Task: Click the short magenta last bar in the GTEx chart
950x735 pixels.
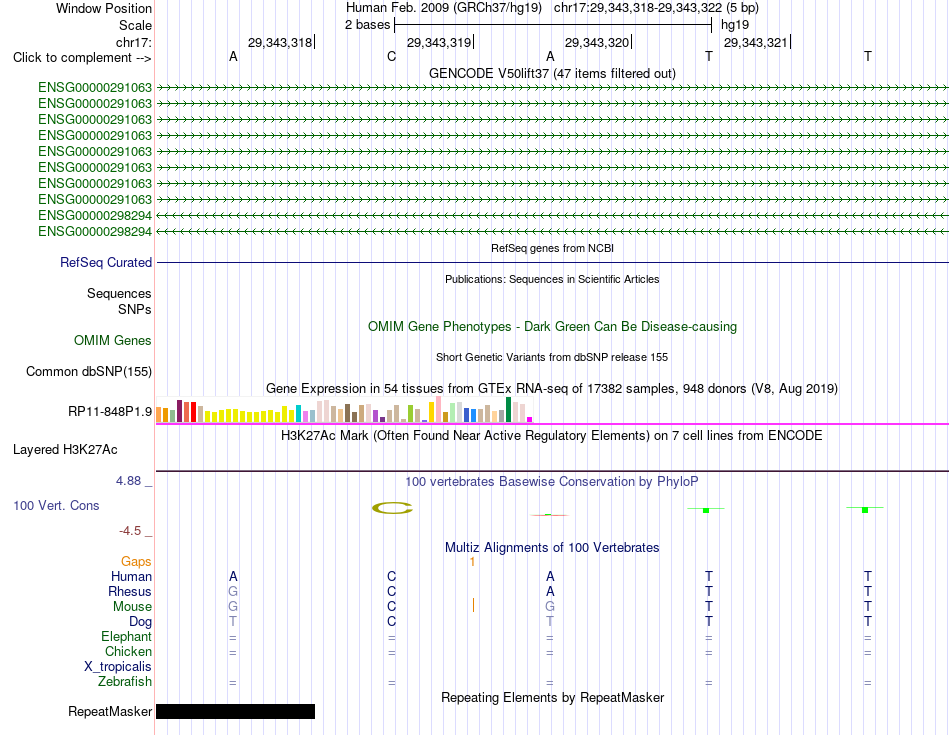Action: pyautogui.click(x=530, y=419)
